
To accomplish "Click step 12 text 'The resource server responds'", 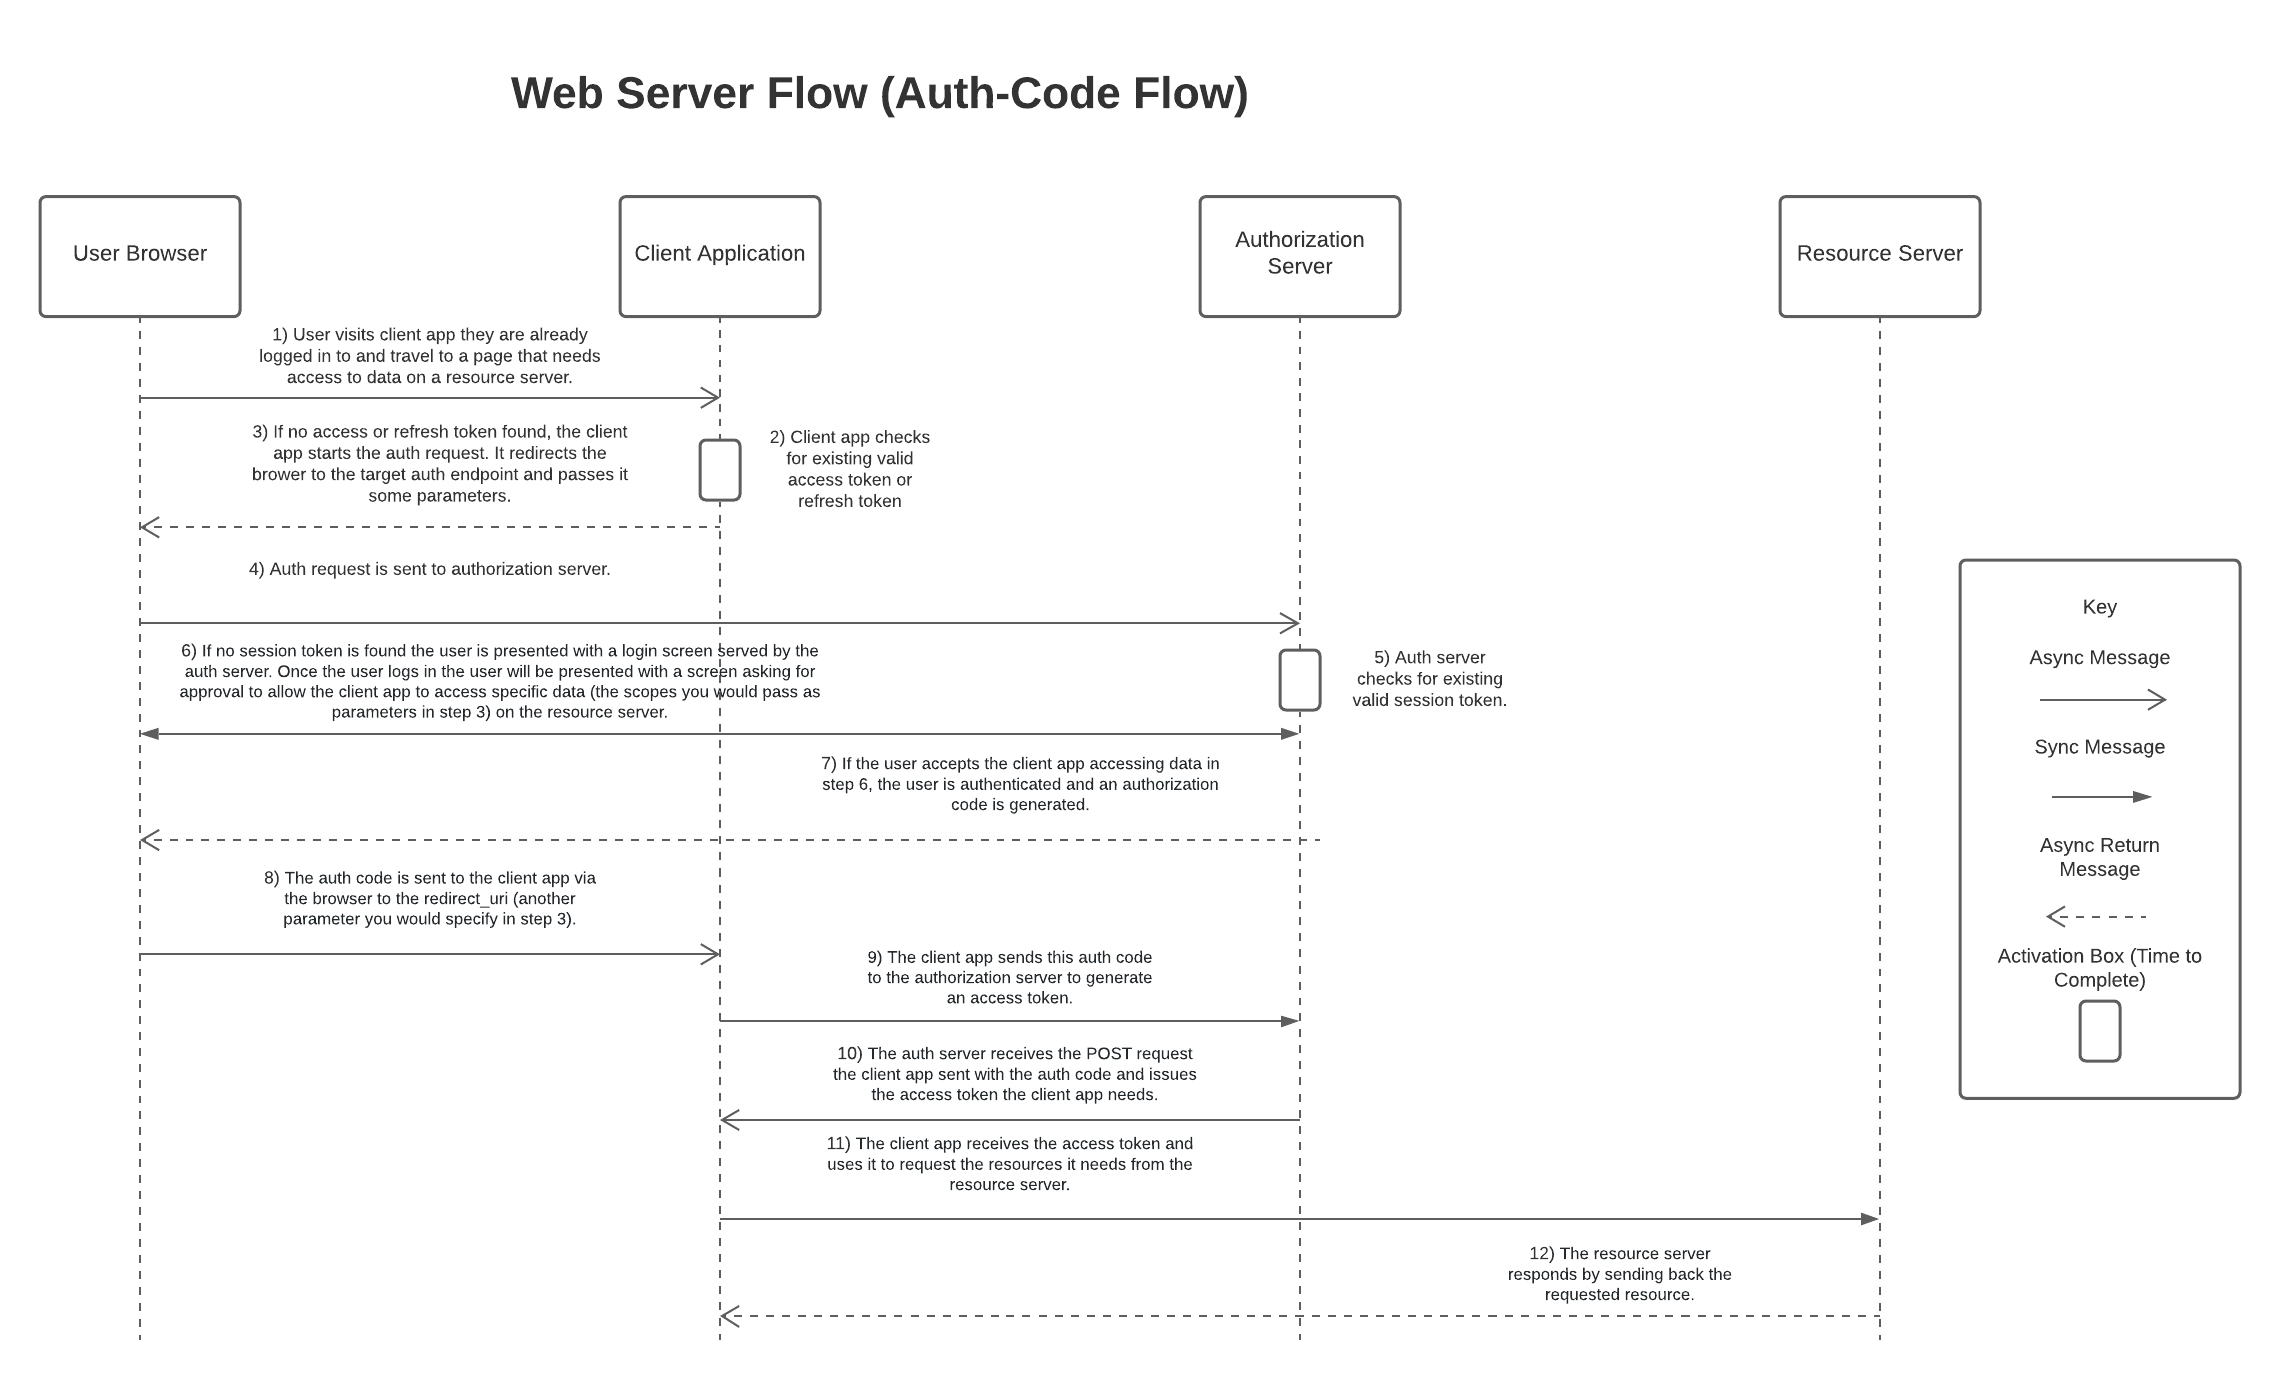I will click(1620, 1274).
